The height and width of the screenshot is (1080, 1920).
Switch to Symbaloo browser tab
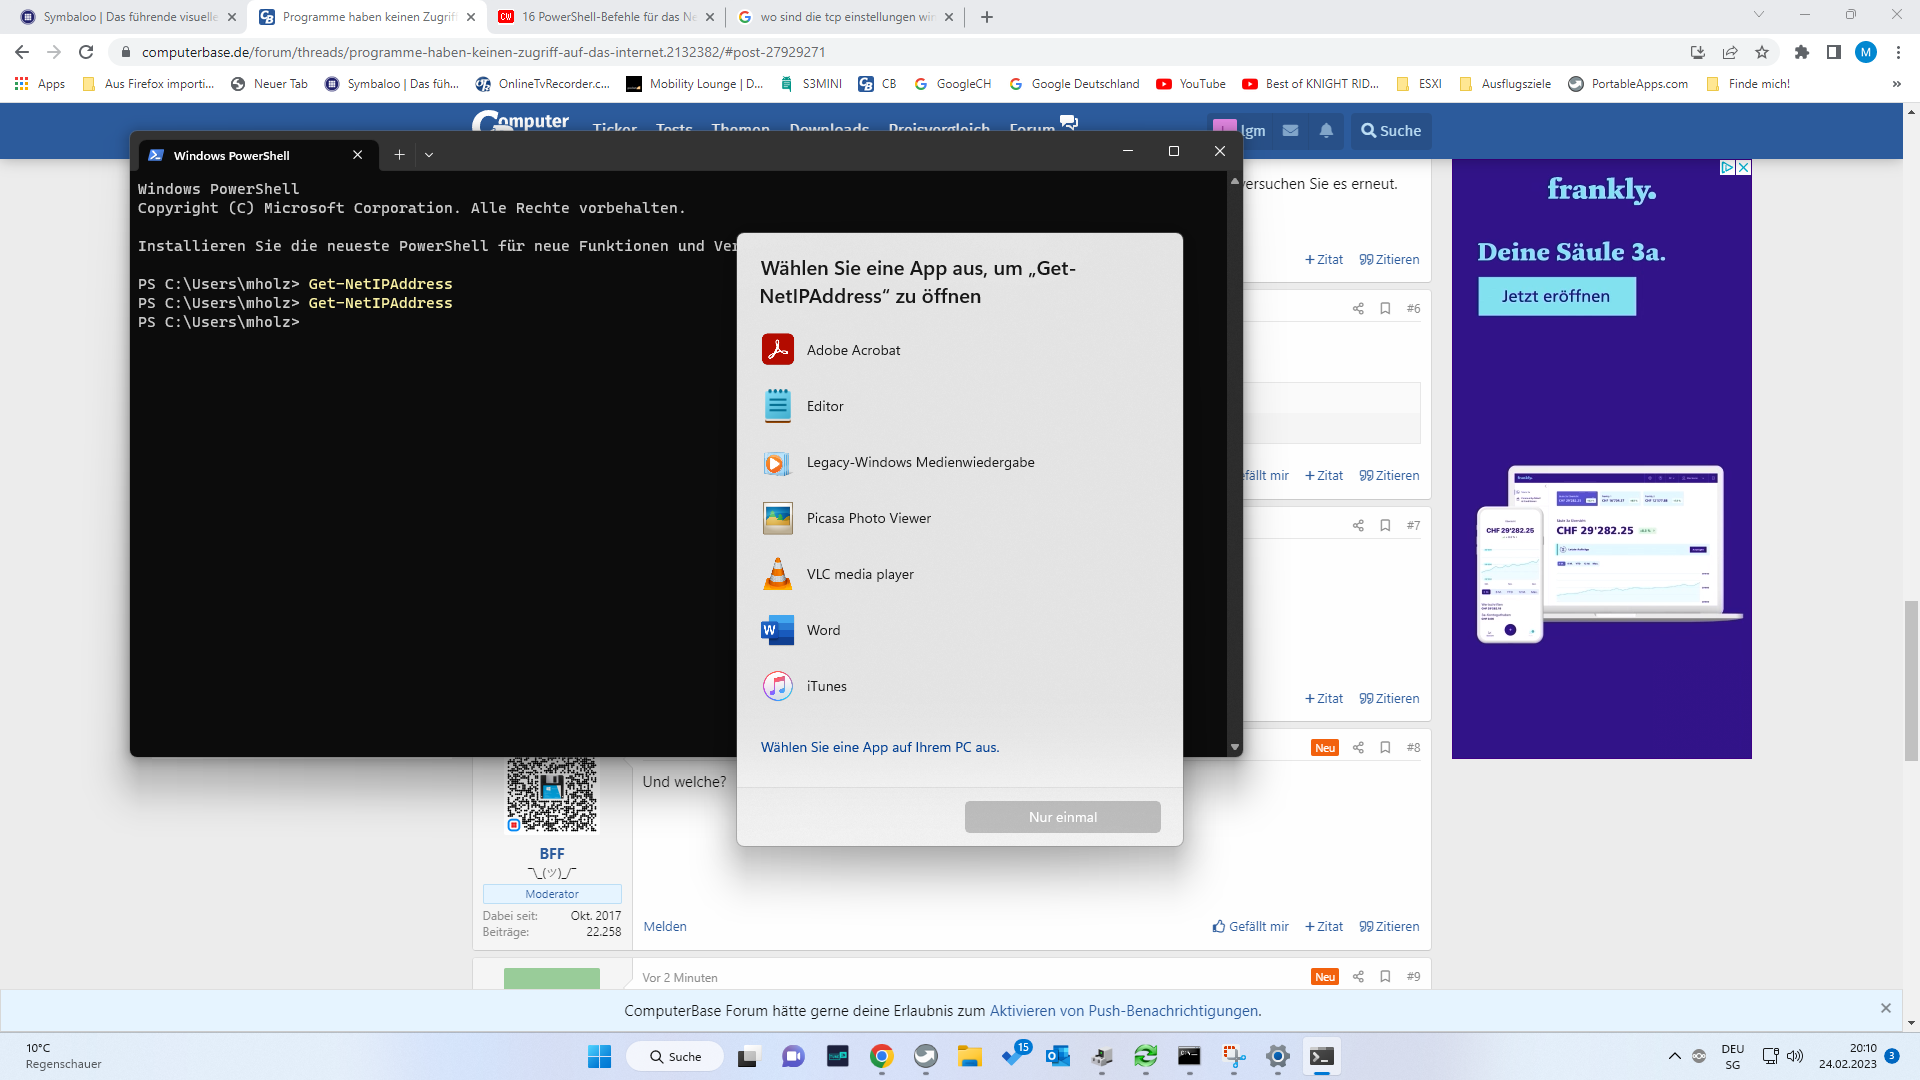[x=129, y=17]
